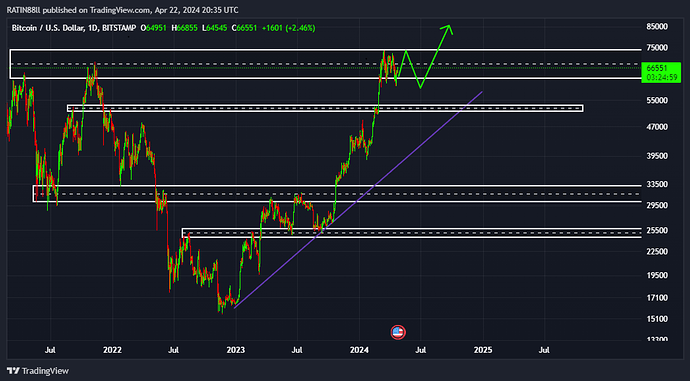Select the narrow white zone near 55000
Image resolution: width=690 pixels, height=381 pixels.
pos(325,108)
